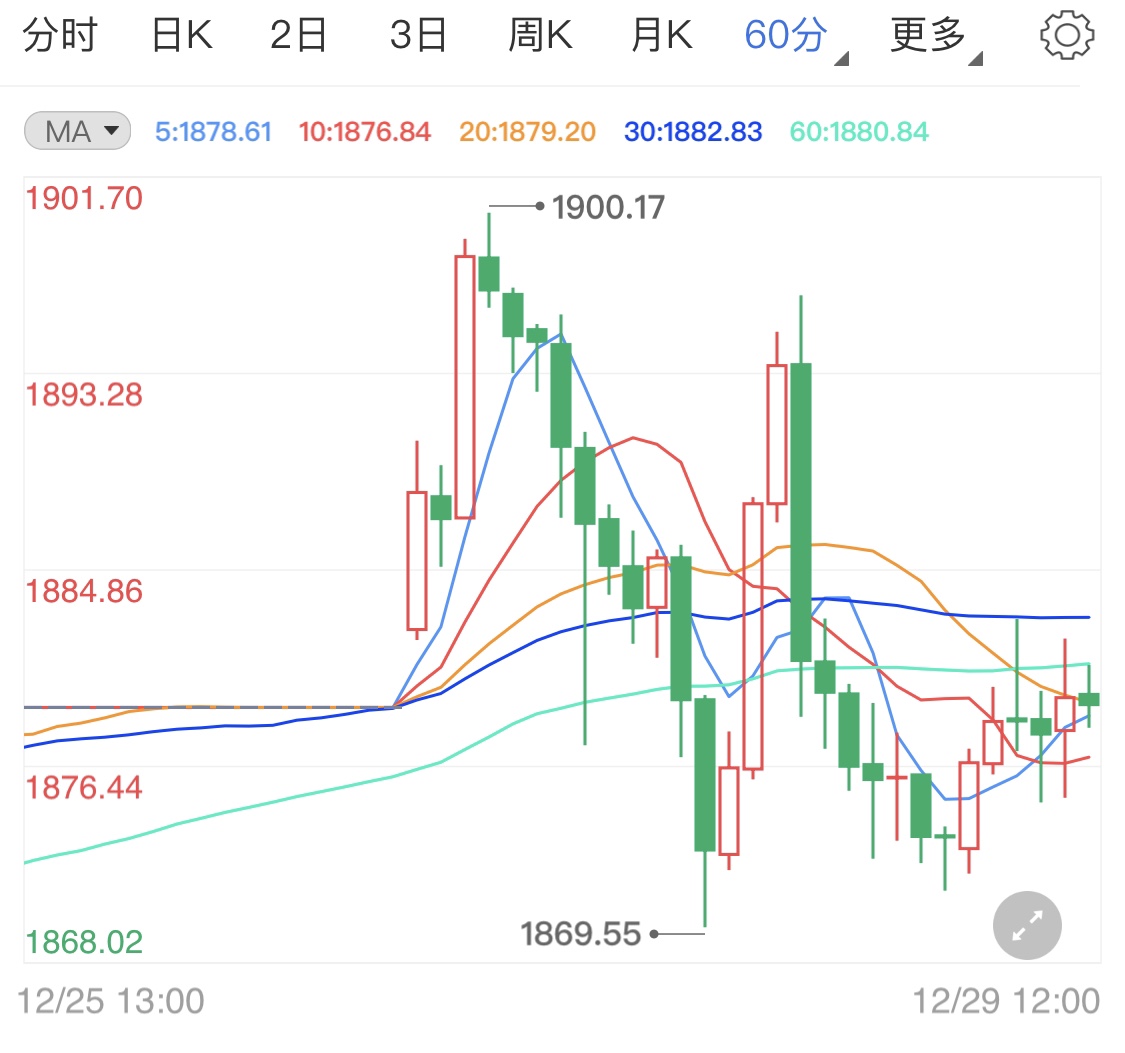Click the 1901.70 price axis label

(84, 198)
